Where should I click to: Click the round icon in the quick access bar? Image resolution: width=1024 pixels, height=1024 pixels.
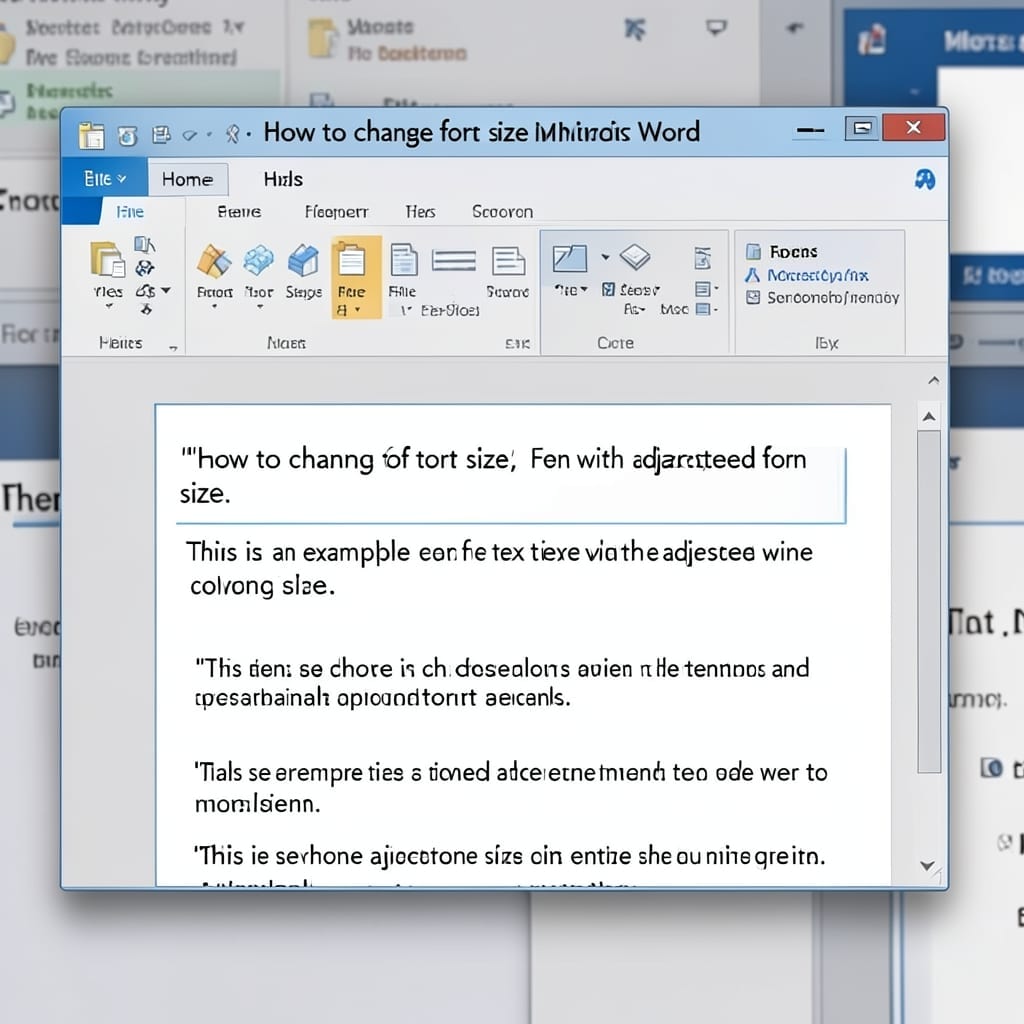click(x=127, y=136)
